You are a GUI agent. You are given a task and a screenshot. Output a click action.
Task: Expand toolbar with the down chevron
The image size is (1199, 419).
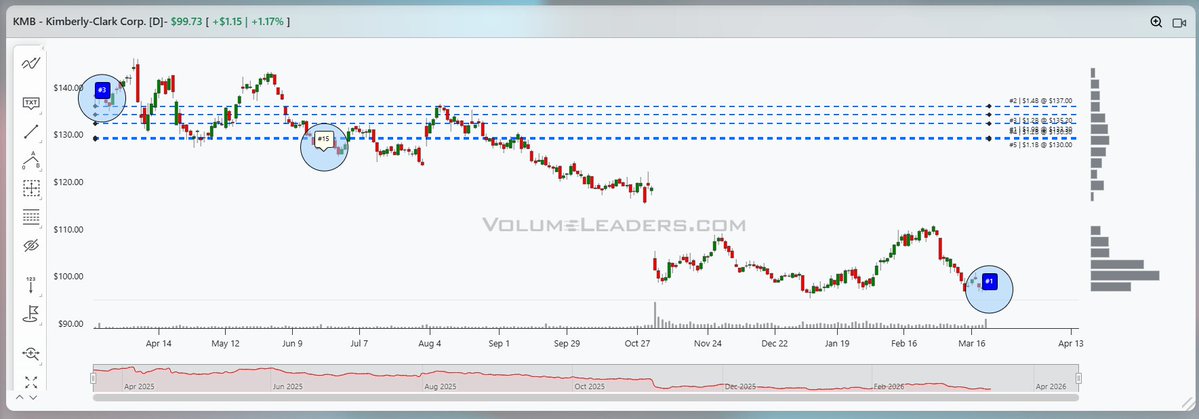point(33,397)
